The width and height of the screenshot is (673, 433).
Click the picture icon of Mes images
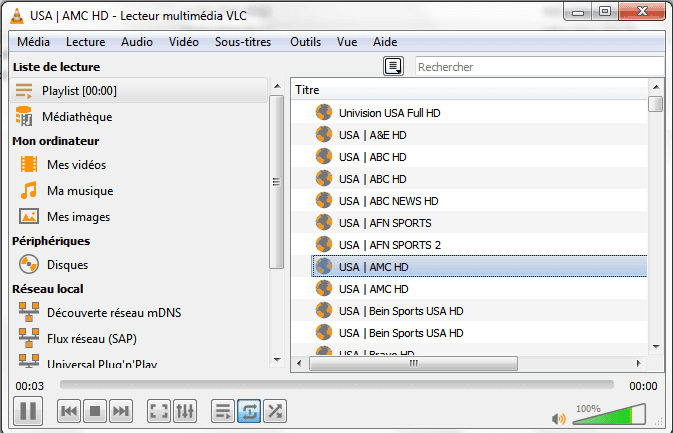click(x=29, y=217)
